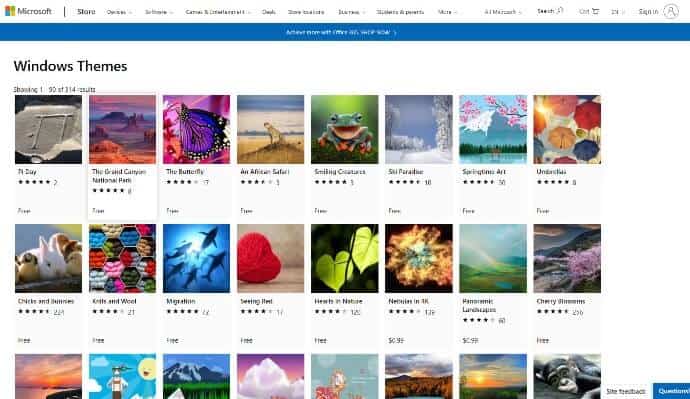The width and height of the screenshot is (690, 399).
Task: Open the Questions chat button
Action: pos(672,391)
